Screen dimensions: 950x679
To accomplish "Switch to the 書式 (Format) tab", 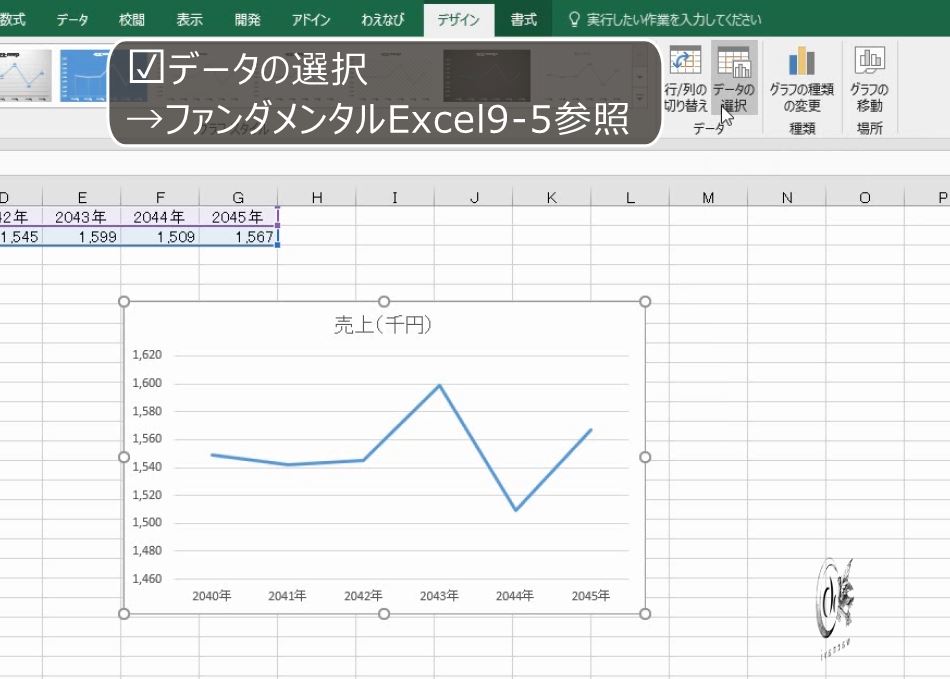I will [x=524, y=17].
